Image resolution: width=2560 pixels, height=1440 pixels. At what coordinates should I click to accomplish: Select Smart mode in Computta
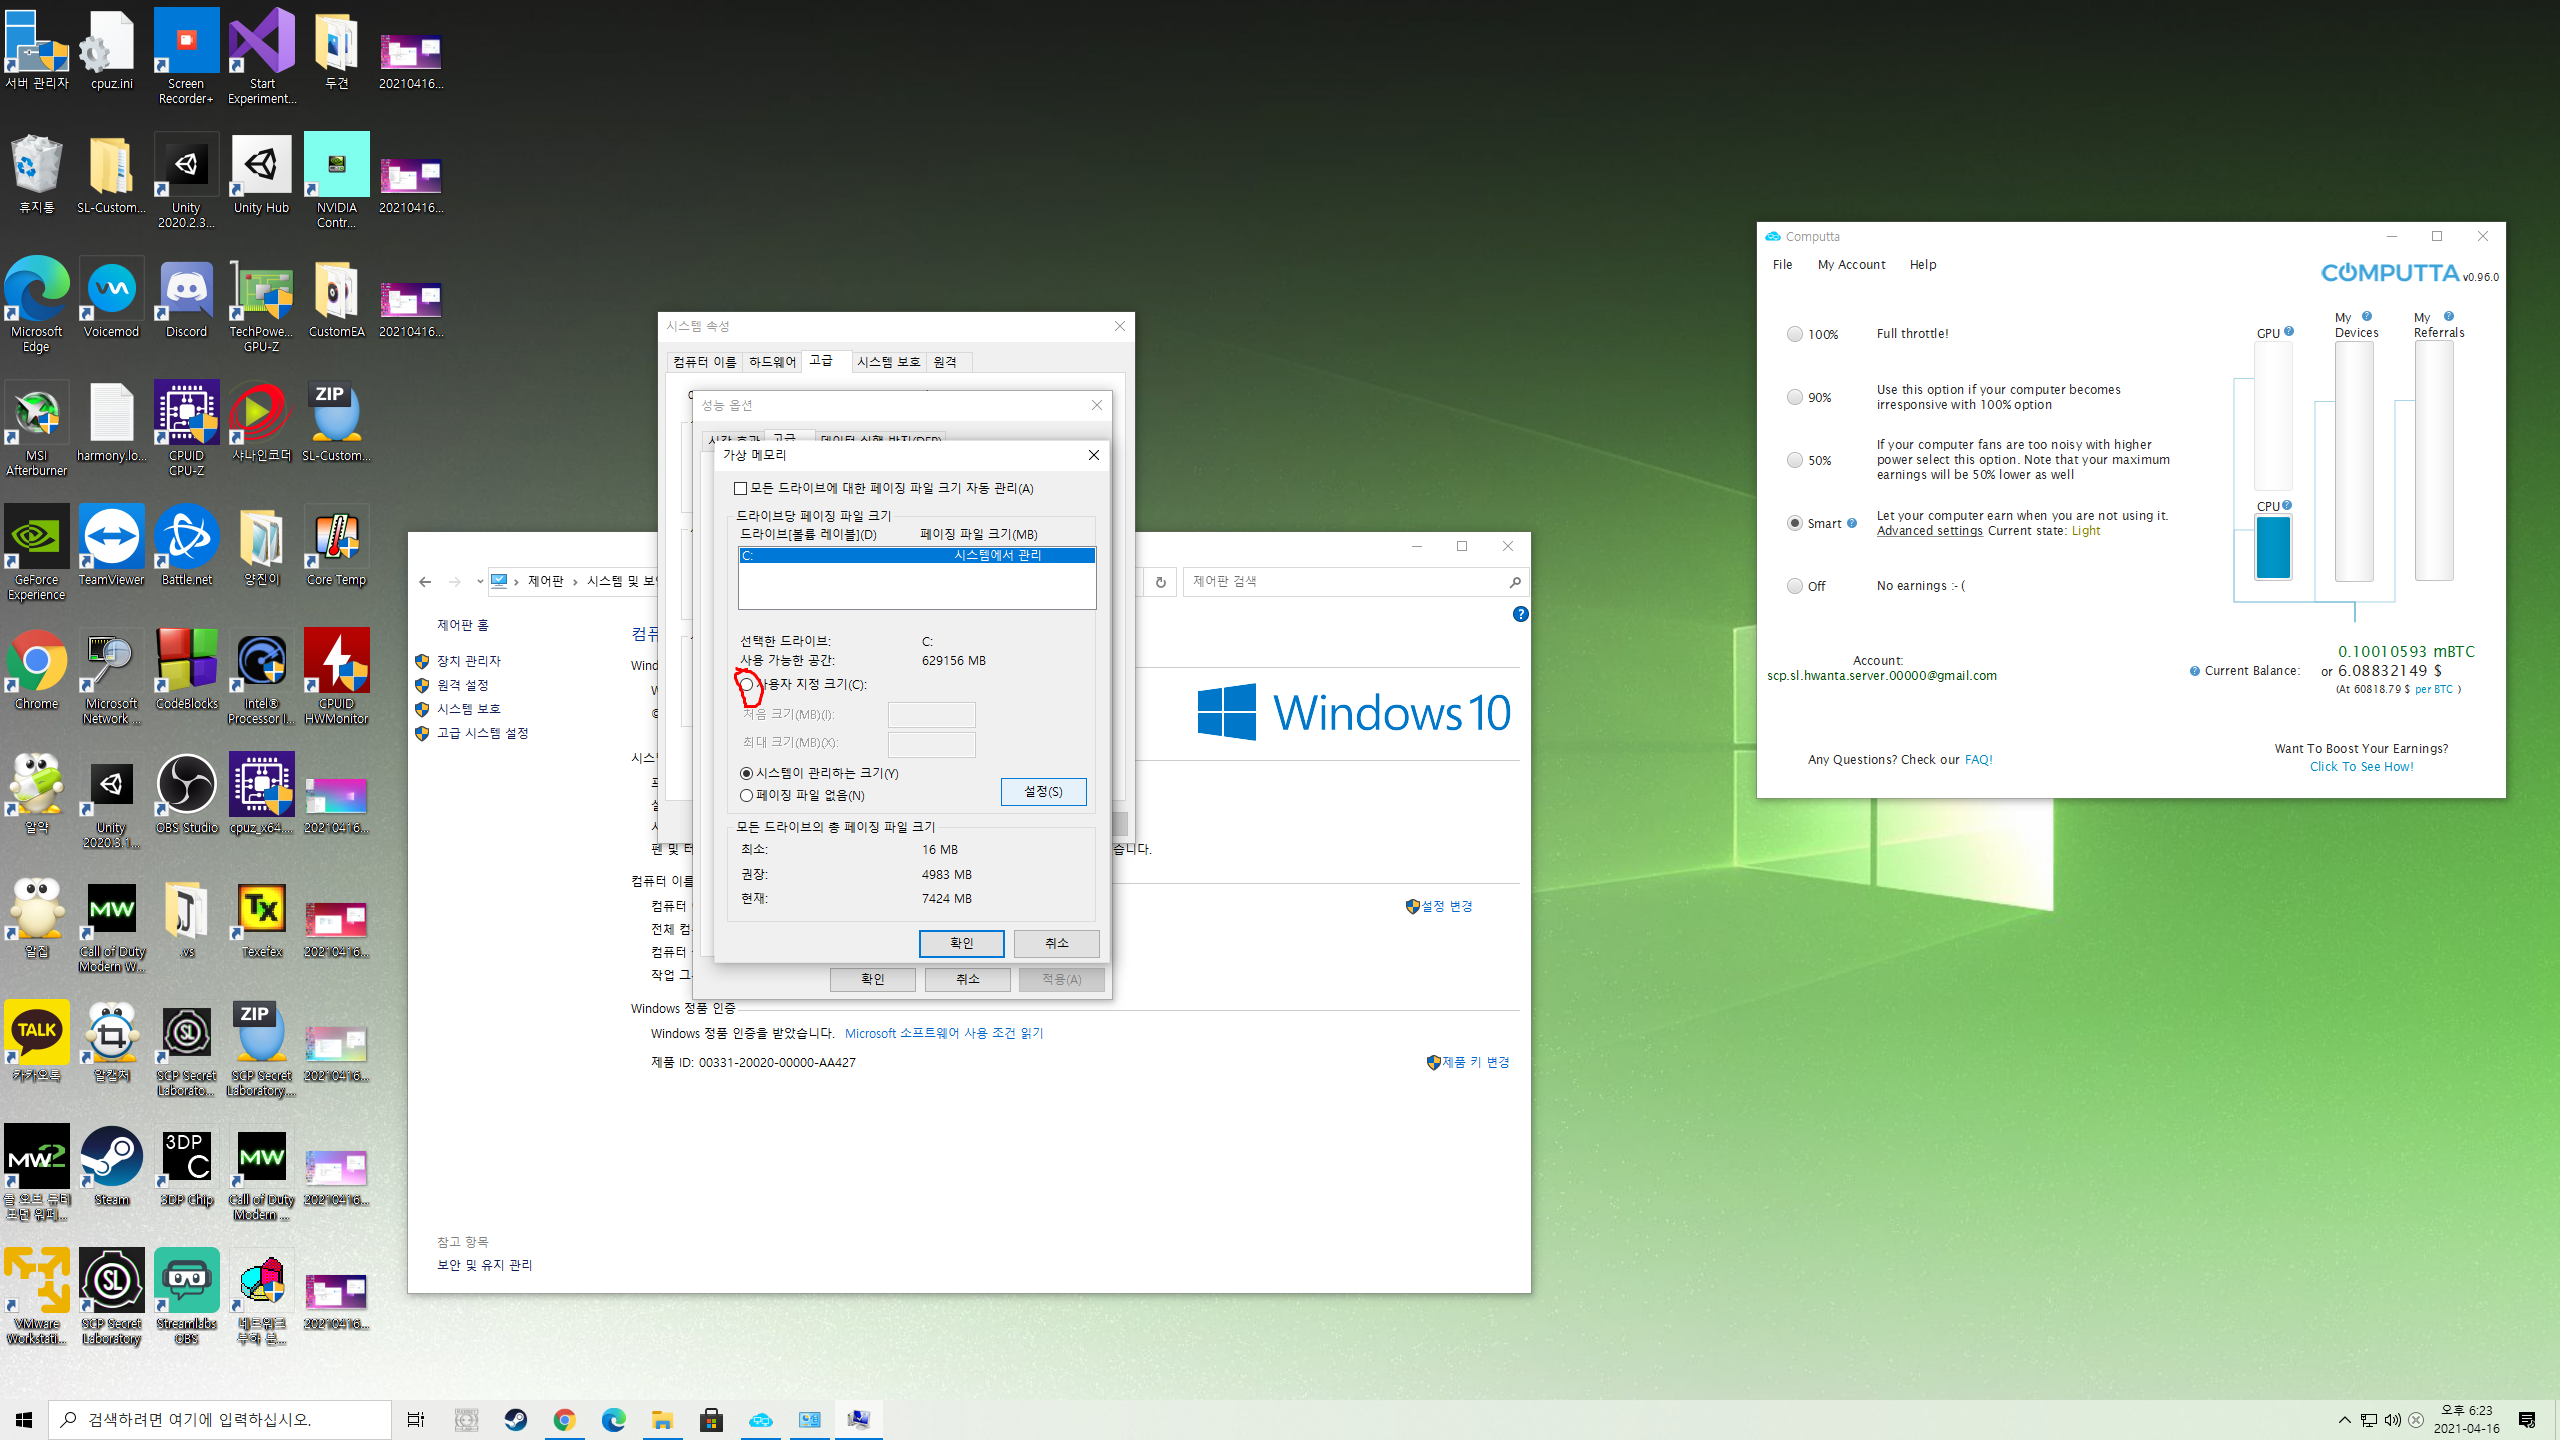point(1795,523)
